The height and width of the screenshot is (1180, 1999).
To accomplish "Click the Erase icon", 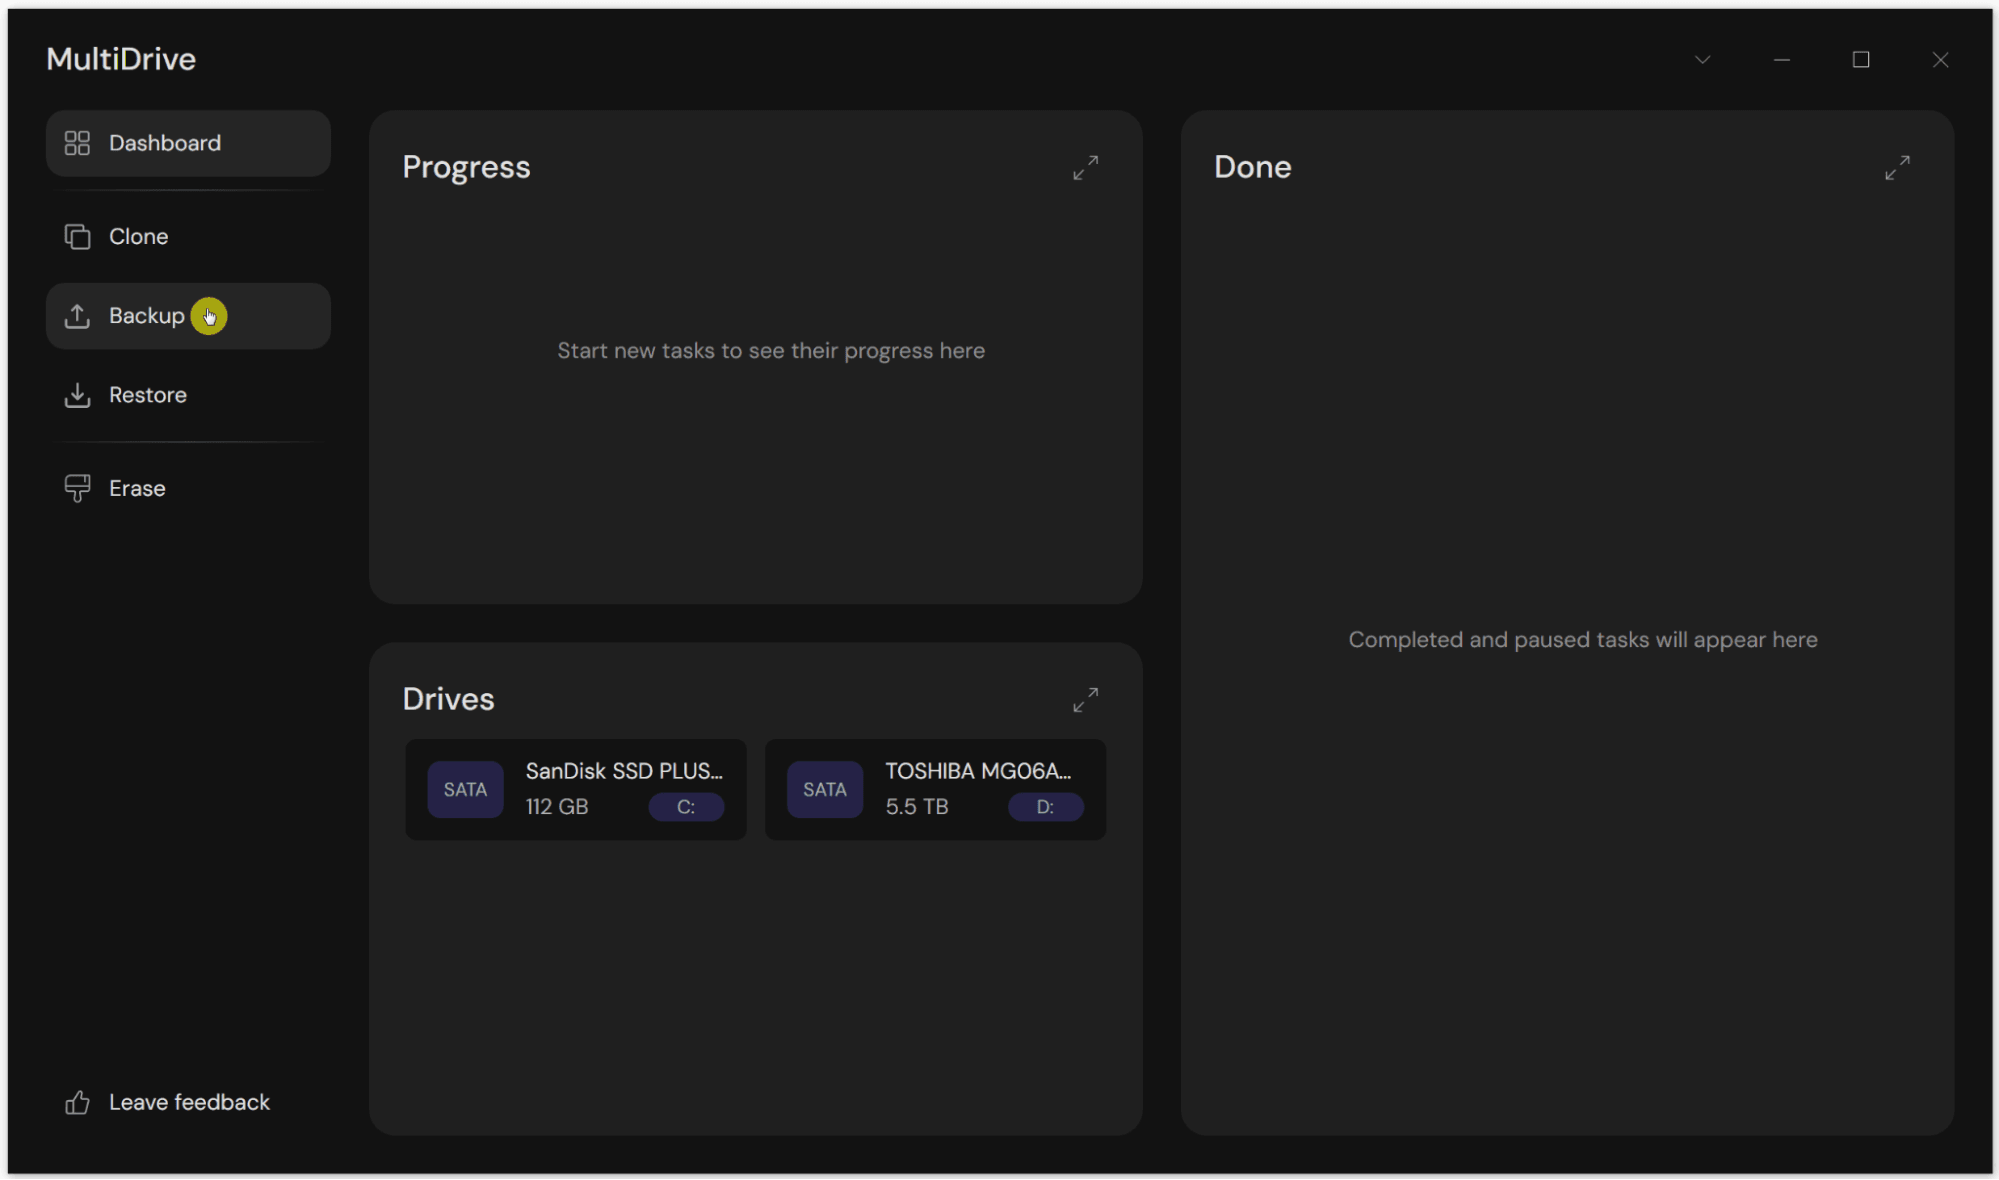I will [77, 488].
